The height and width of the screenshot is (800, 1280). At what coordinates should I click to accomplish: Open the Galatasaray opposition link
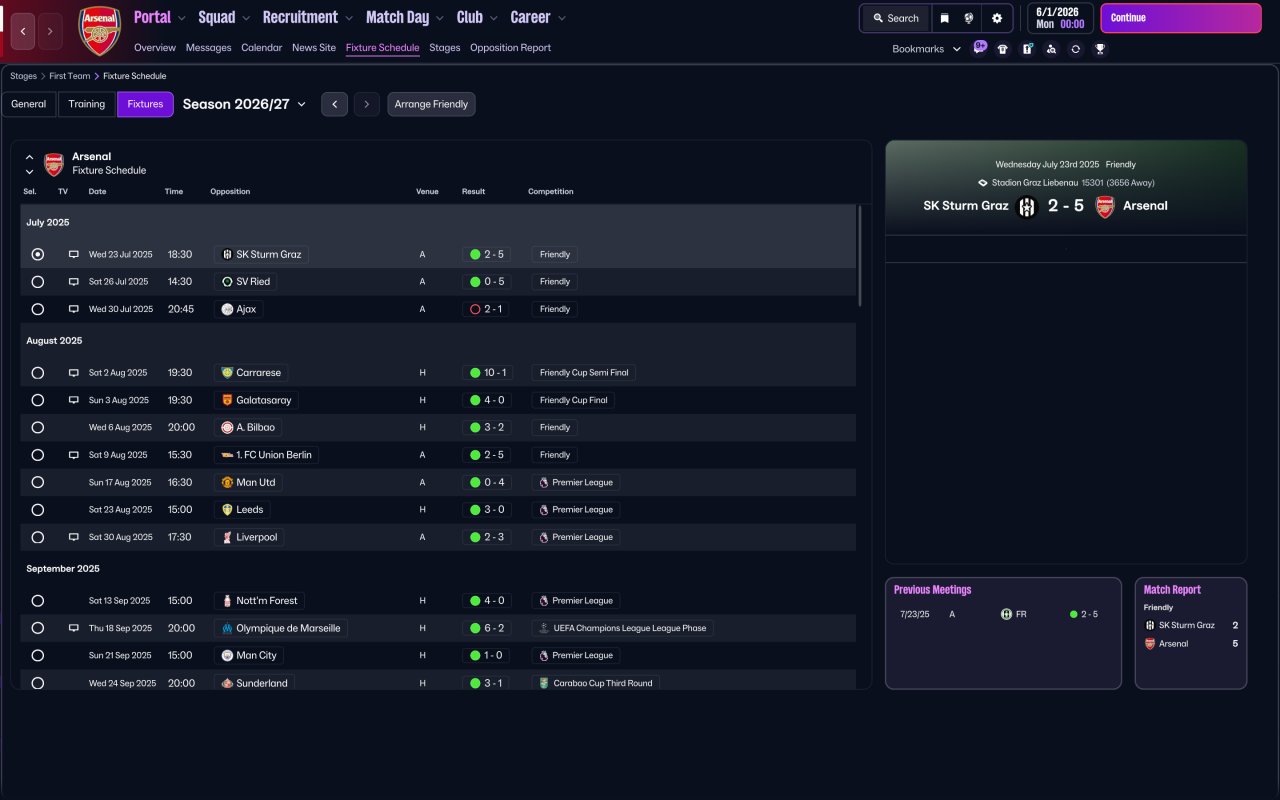256,400
